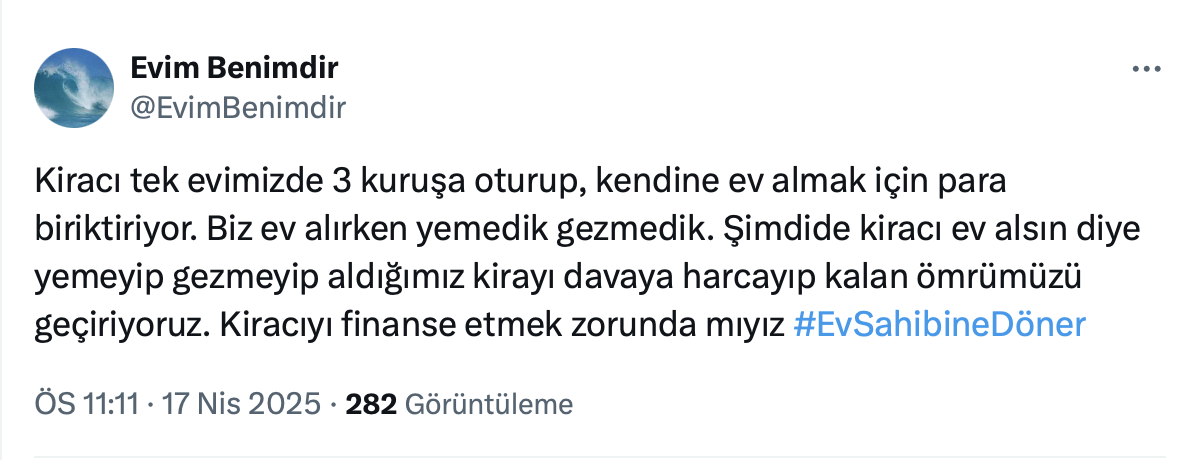The width and height of the screenshot is (1178, 460).
Task: Open the #EvSahibineDöner hashtag
Action: 938,326
